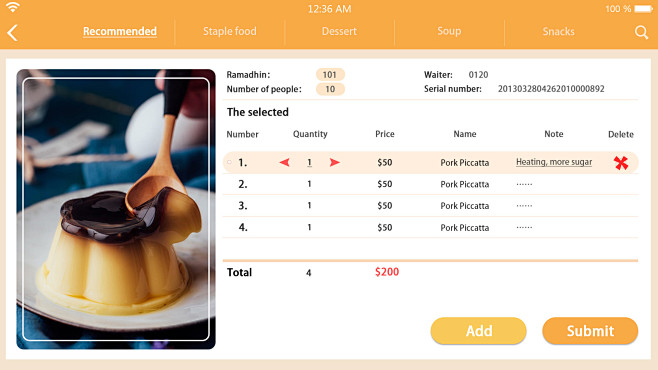Tap the Wi-Fi status icon

13,7
